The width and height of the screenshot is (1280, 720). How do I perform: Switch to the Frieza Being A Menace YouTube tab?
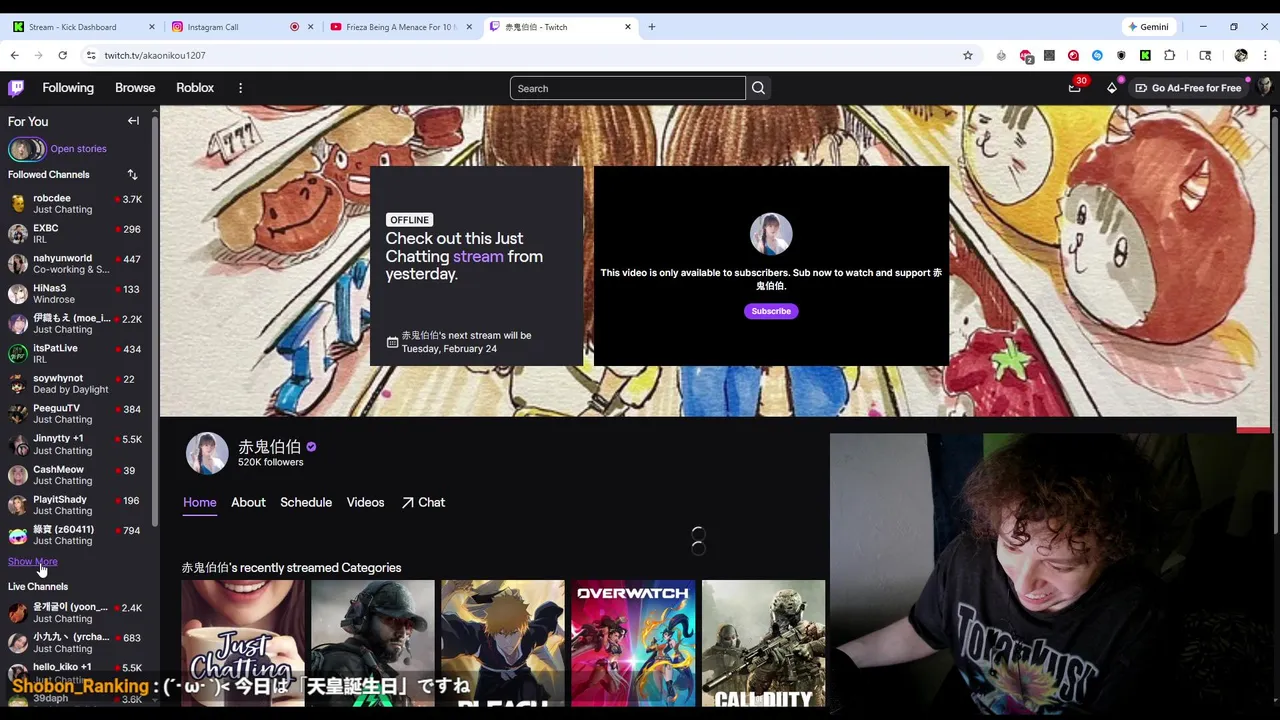pyautogui.click(x=400, y=27)
